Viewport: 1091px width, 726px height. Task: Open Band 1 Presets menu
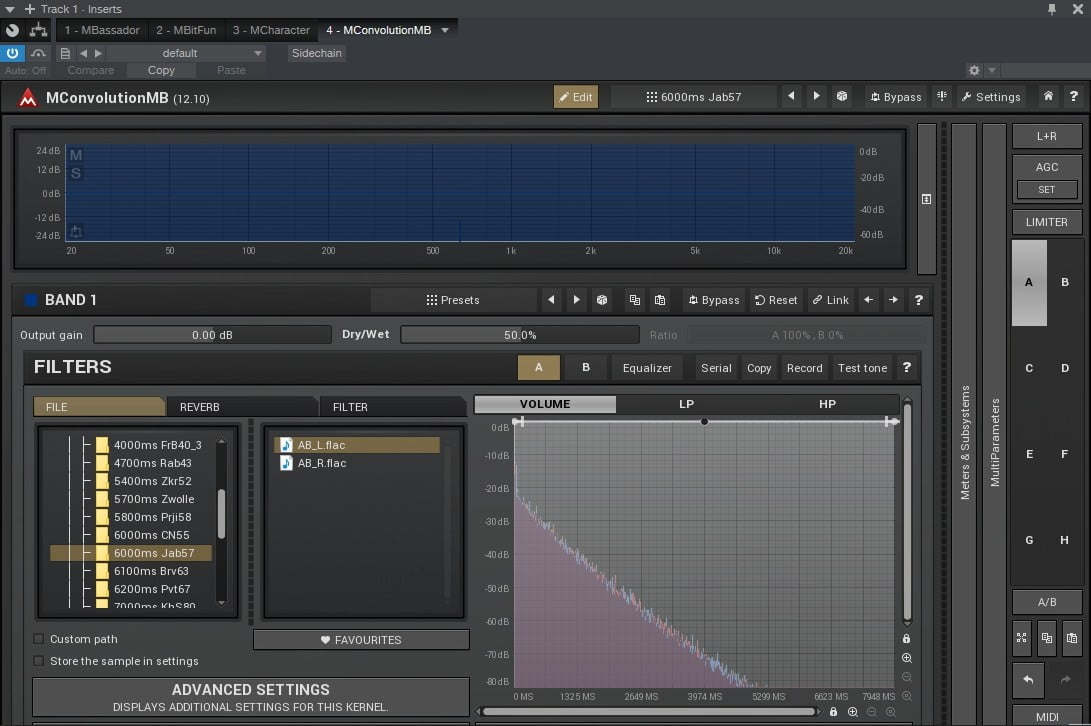pyautogui.click(x=453, y=300)
